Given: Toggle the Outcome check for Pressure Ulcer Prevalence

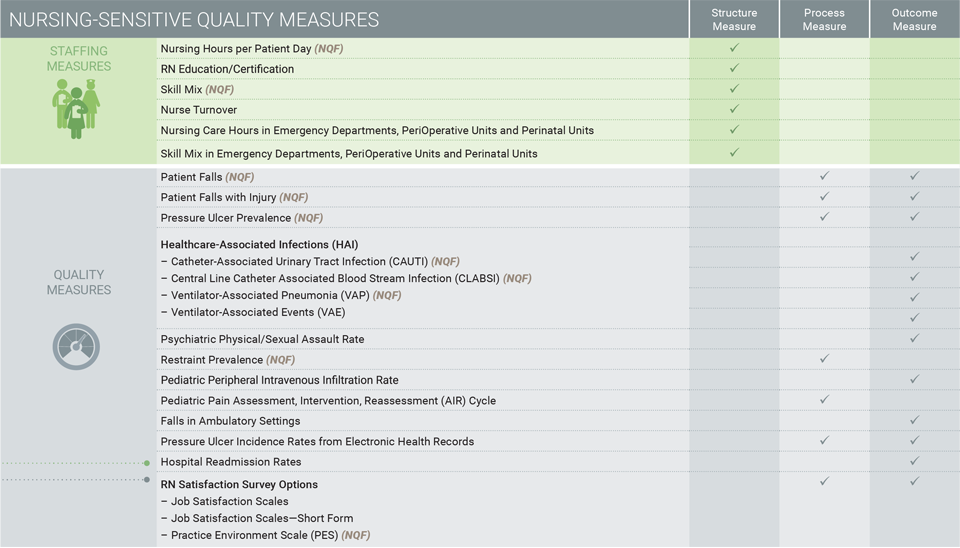Looking at the screenshot, I should pyautogui.click(x=914, y=216).
